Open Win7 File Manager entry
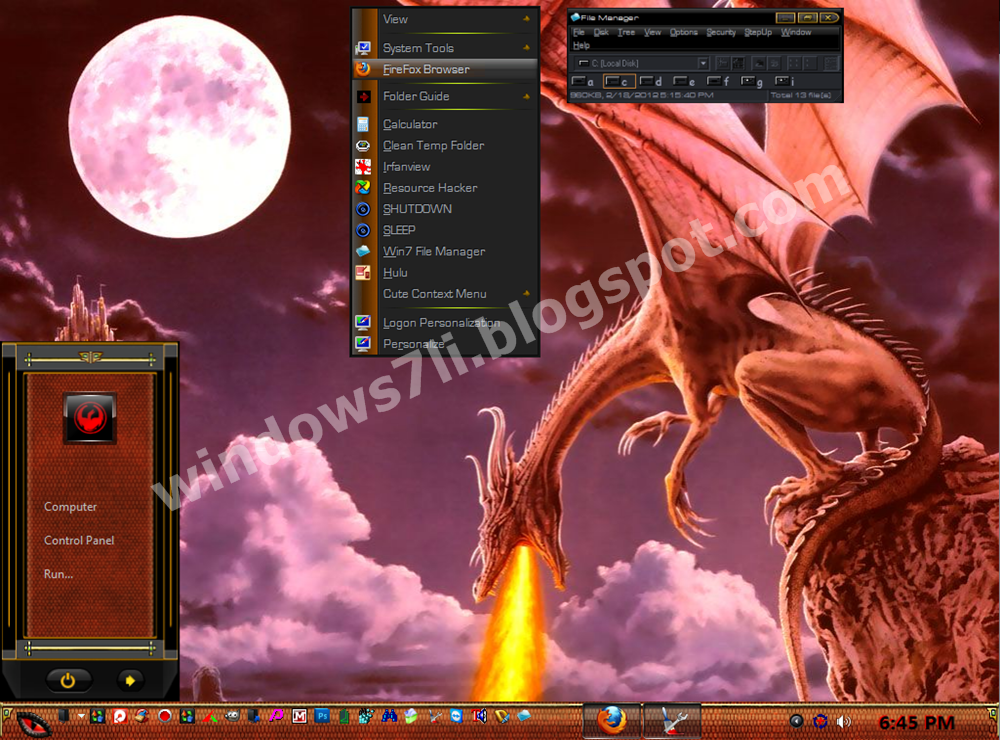1000x740 pixels. pyautogui.click(x=445, y=251)
